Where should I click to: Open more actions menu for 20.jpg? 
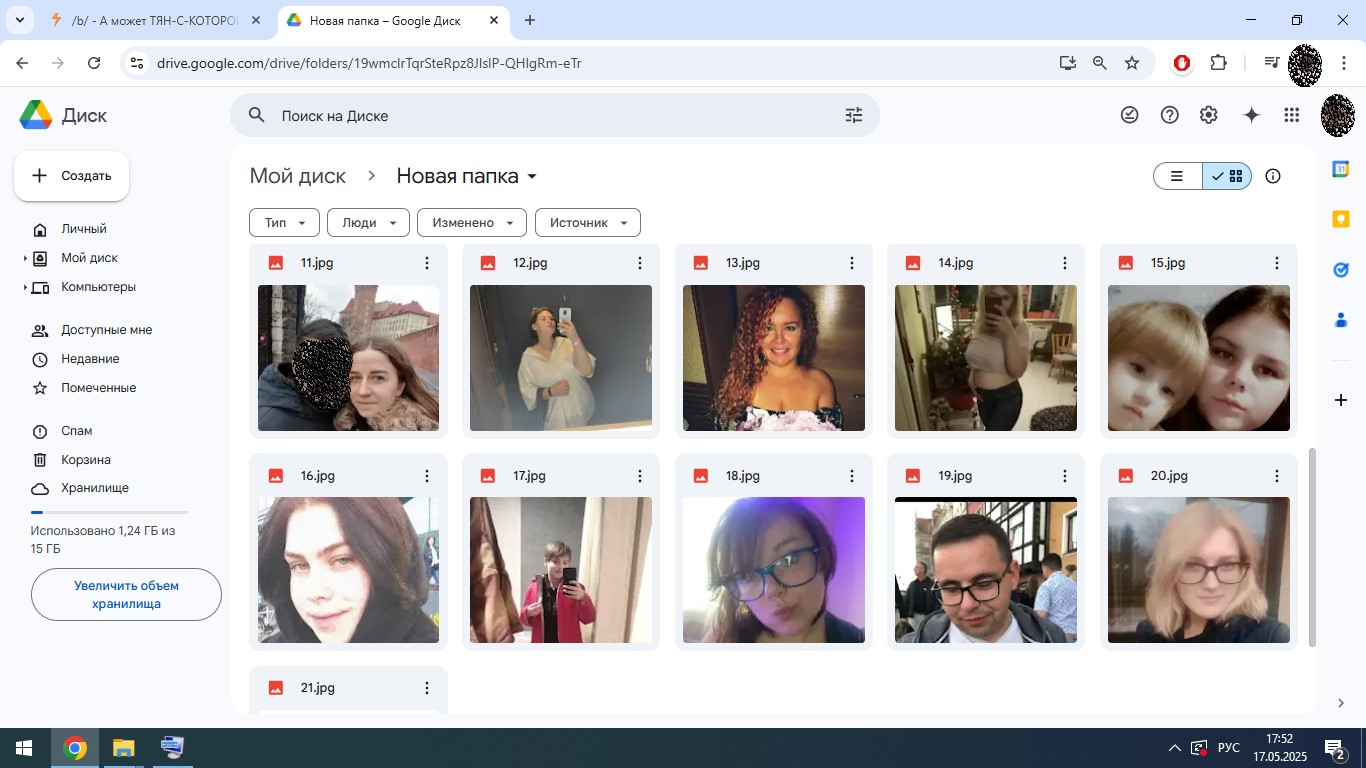point(1277,476)
